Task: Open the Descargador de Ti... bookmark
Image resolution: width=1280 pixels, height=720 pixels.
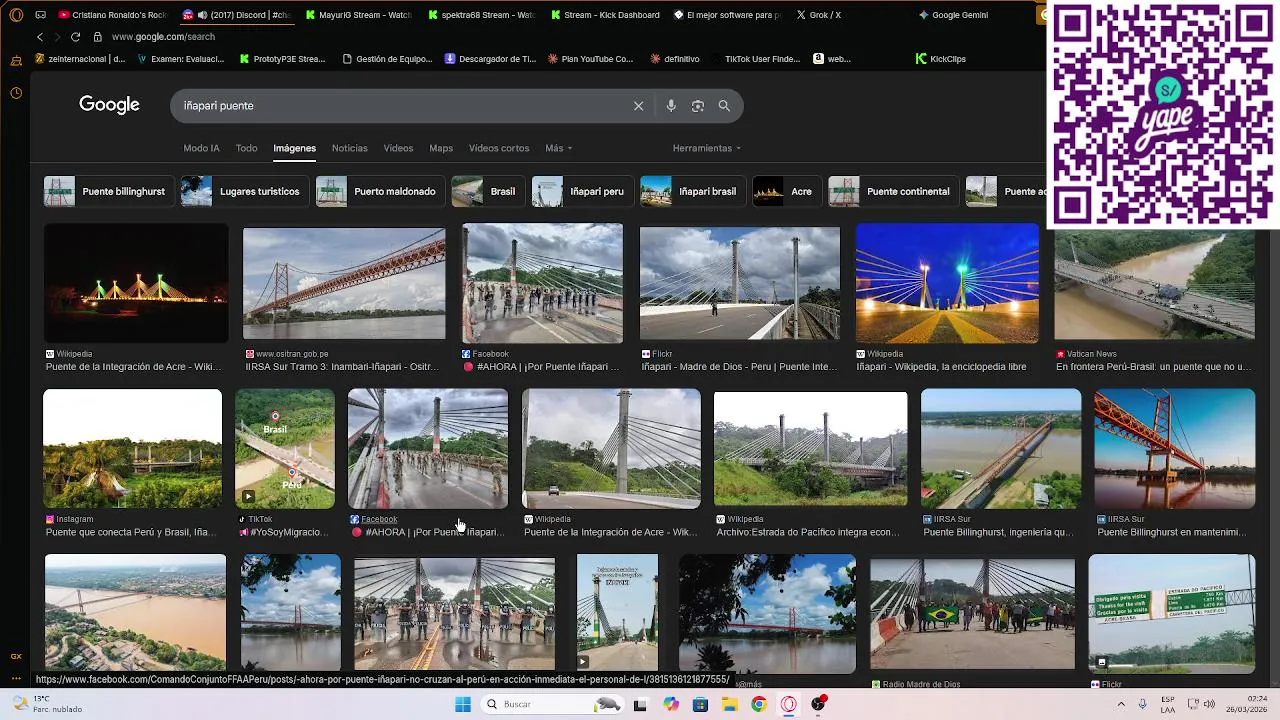Action: [490, 59]
